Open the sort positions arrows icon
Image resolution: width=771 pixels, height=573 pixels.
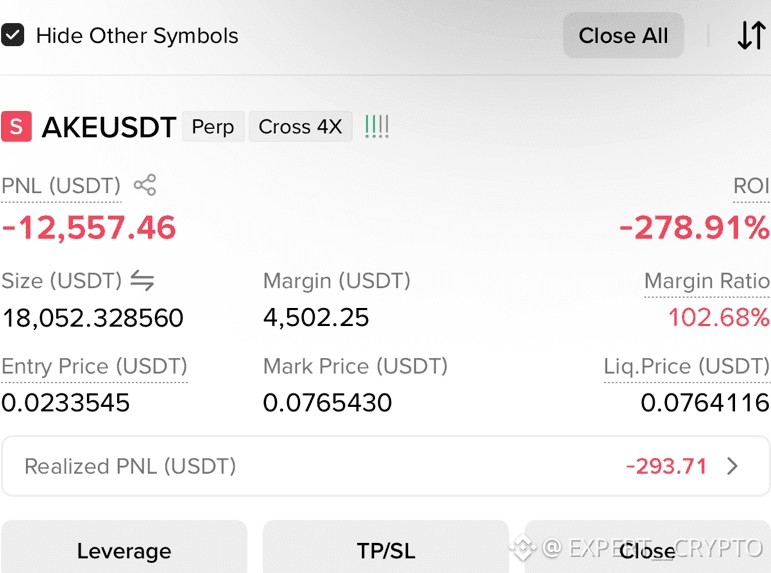751,35
